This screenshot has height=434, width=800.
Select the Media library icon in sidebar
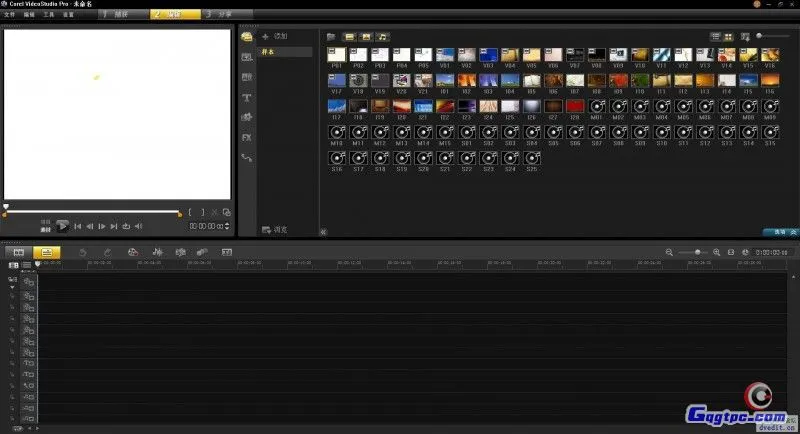point(246,38)
